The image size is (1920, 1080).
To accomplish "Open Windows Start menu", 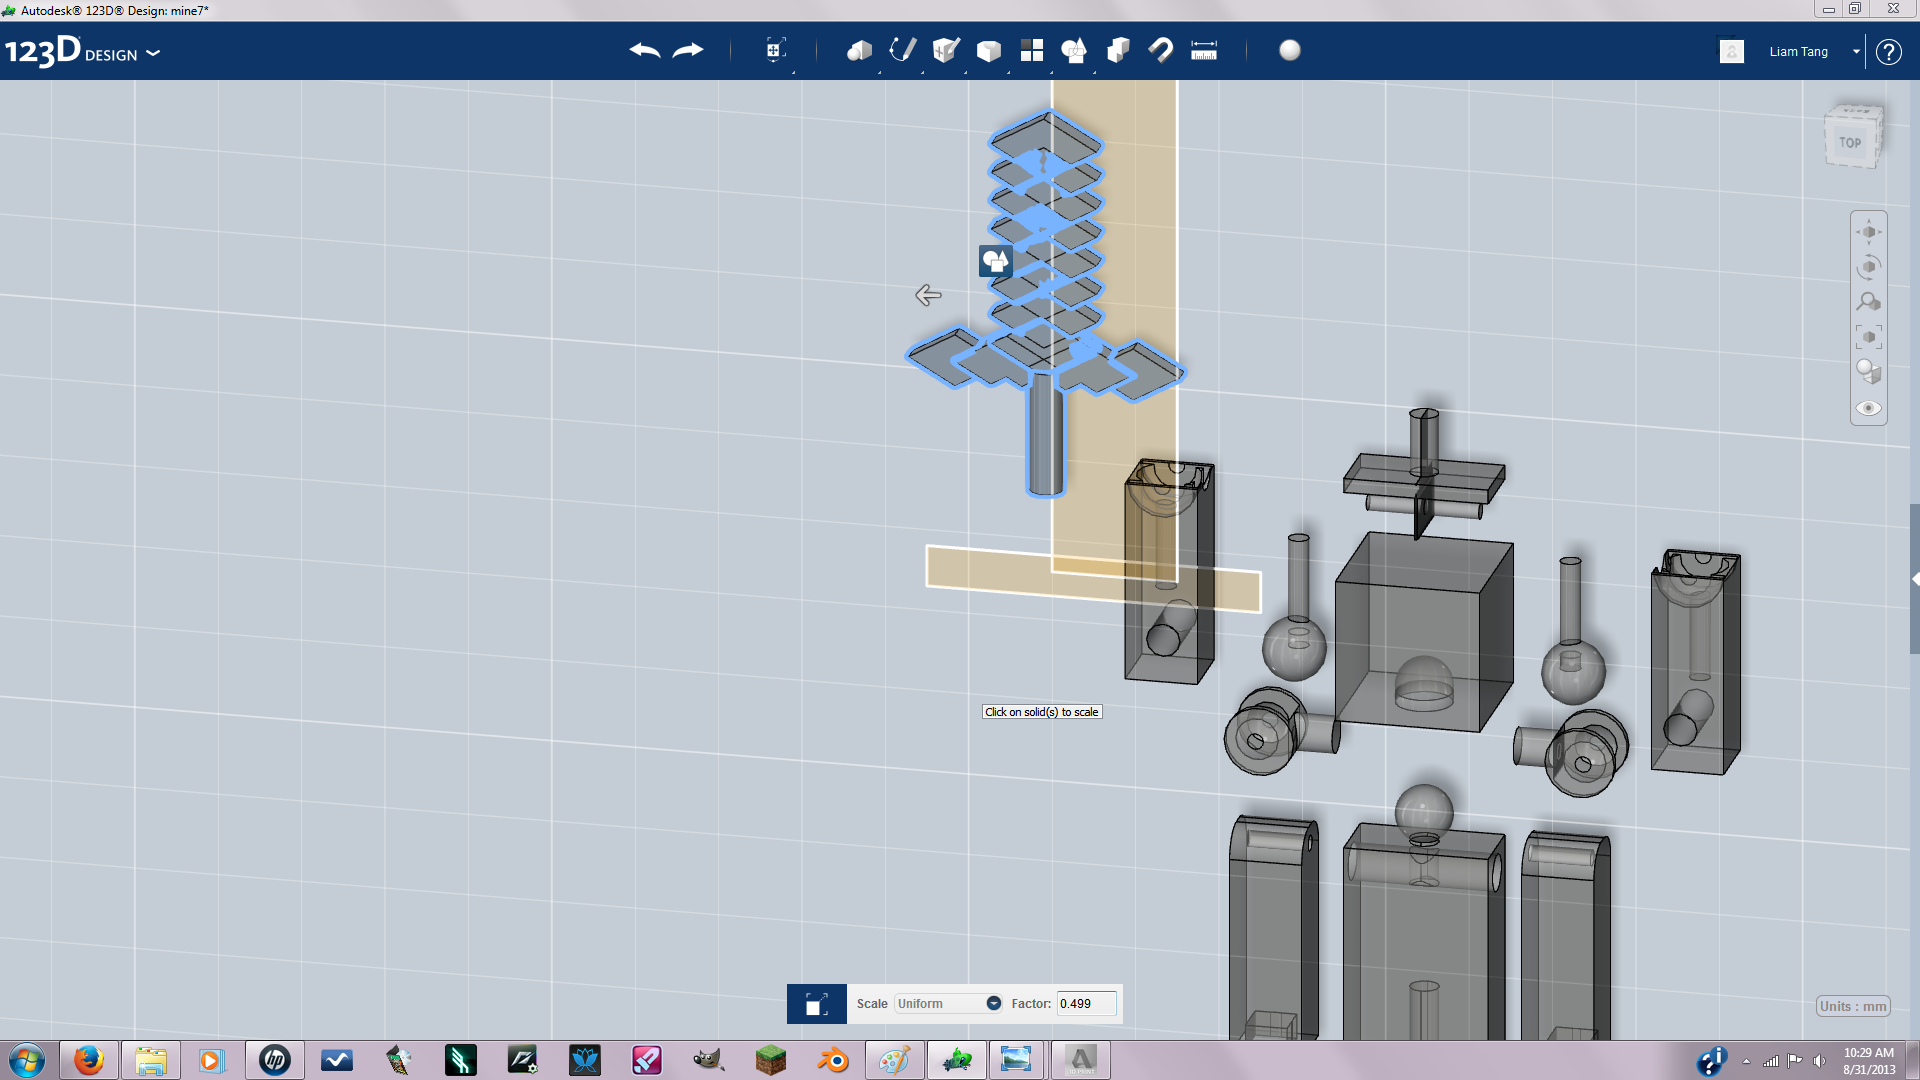I will 27,1060.
